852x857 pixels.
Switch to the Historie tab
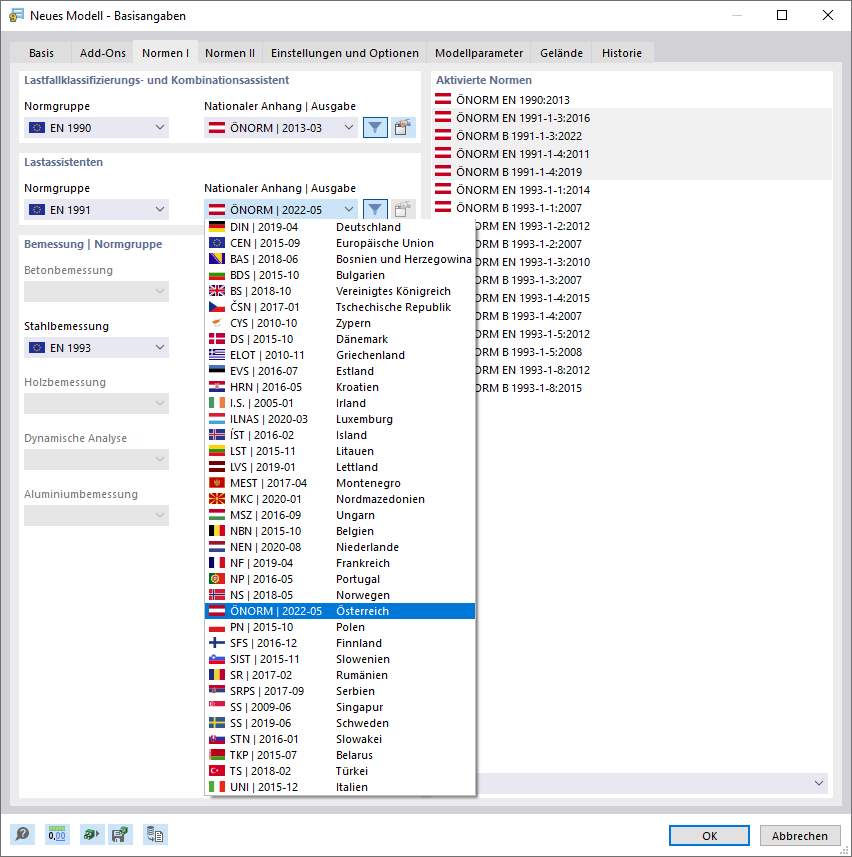621,53
